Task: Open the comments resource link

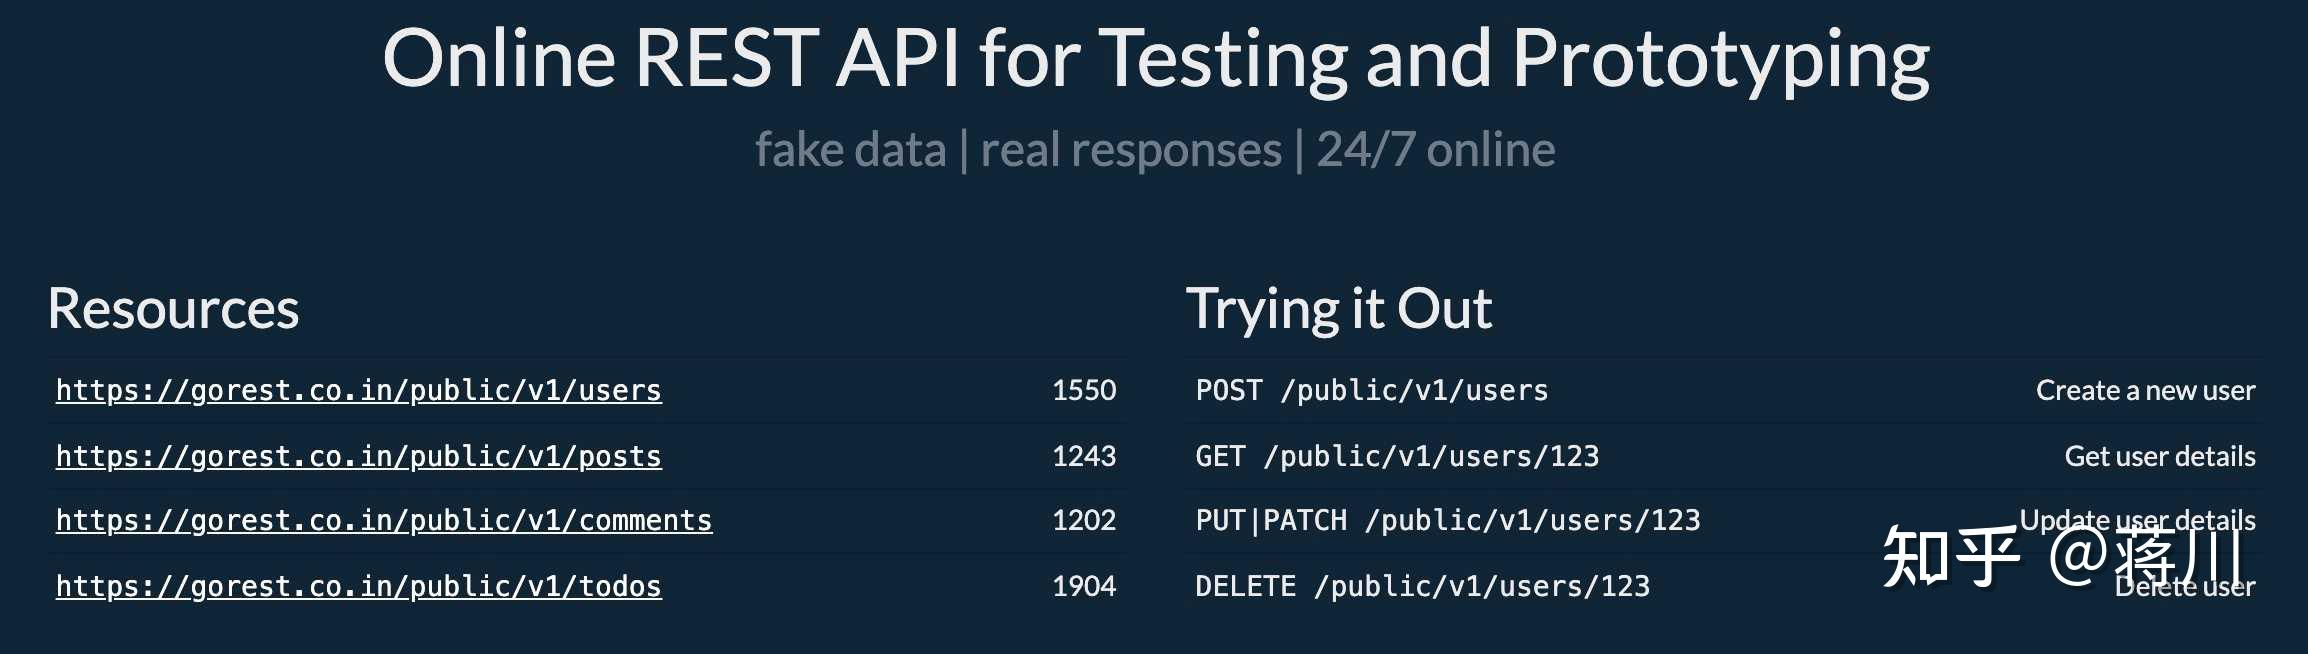Action: [x=383, y=520]
